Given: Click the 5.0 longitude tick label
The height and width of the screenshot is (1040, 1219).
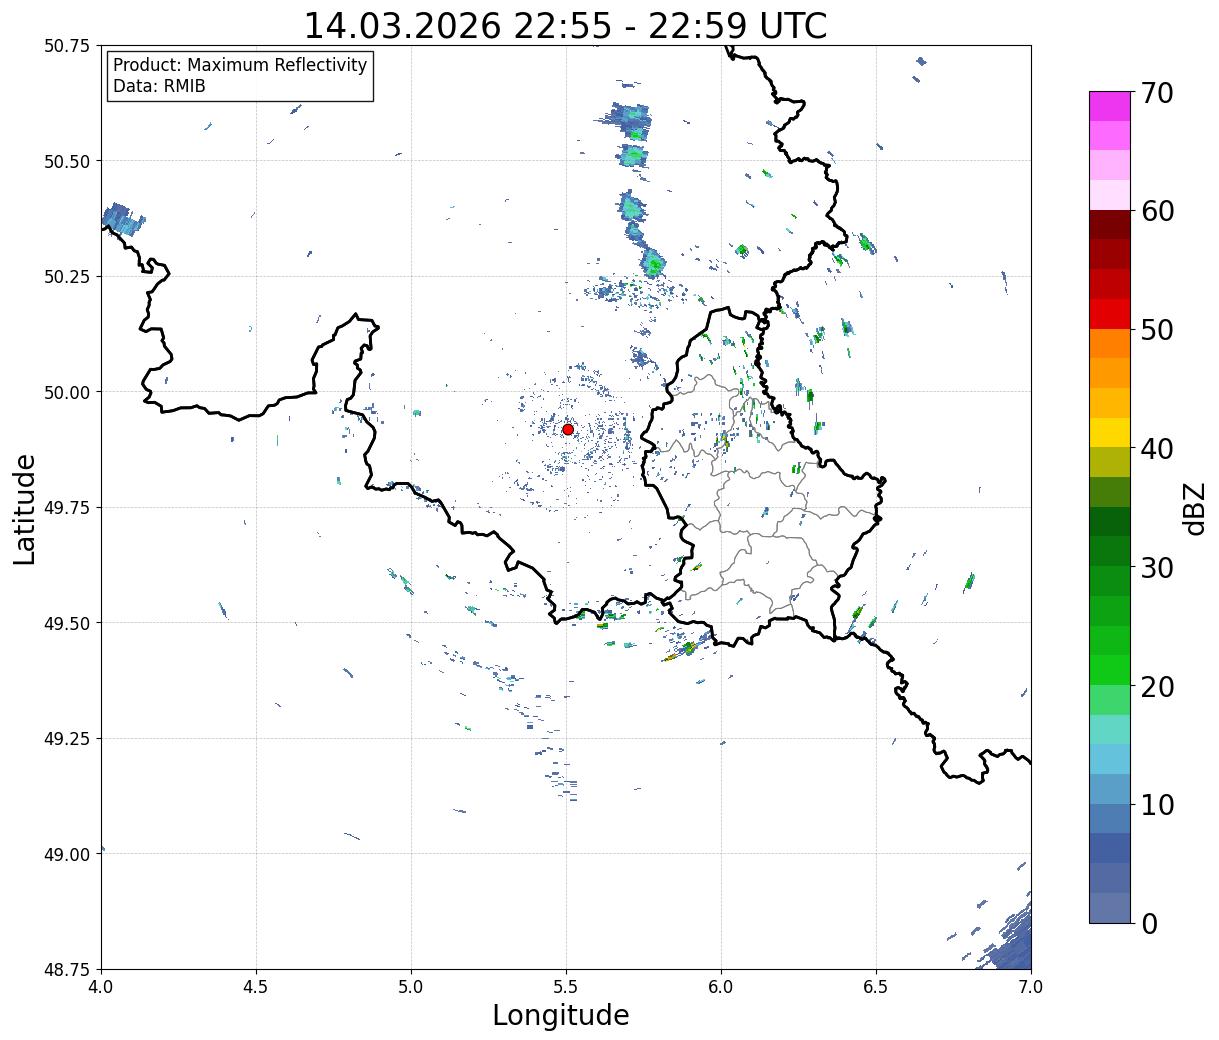Looking at the screenshot, I should [411, 987].
